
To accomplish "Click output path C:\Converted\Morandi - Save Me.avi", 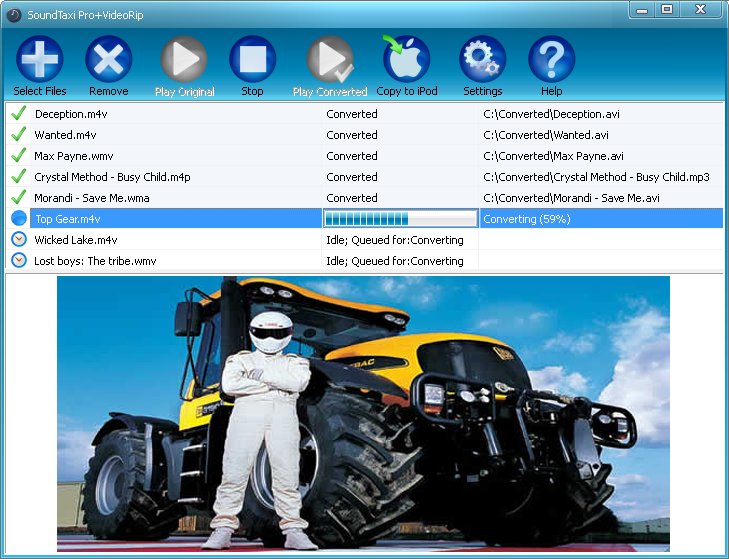I will (x=571, y=198).
